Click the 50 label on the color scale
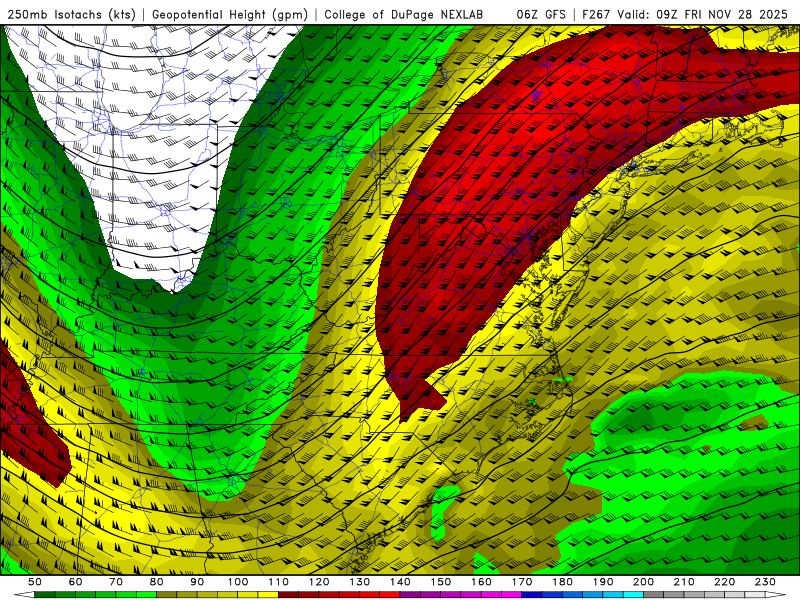The height and width of the screenshot is (600, 800). pos(35,582)
